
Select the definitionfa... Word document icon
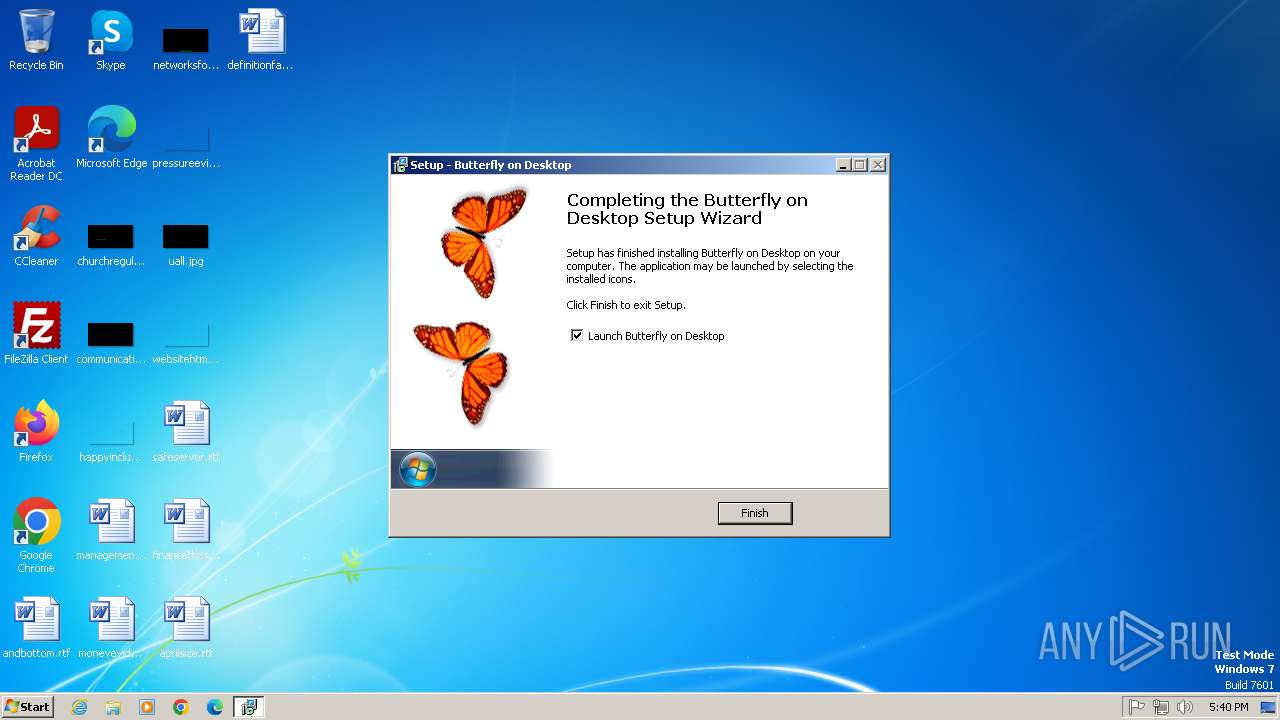tap(261, 40)
